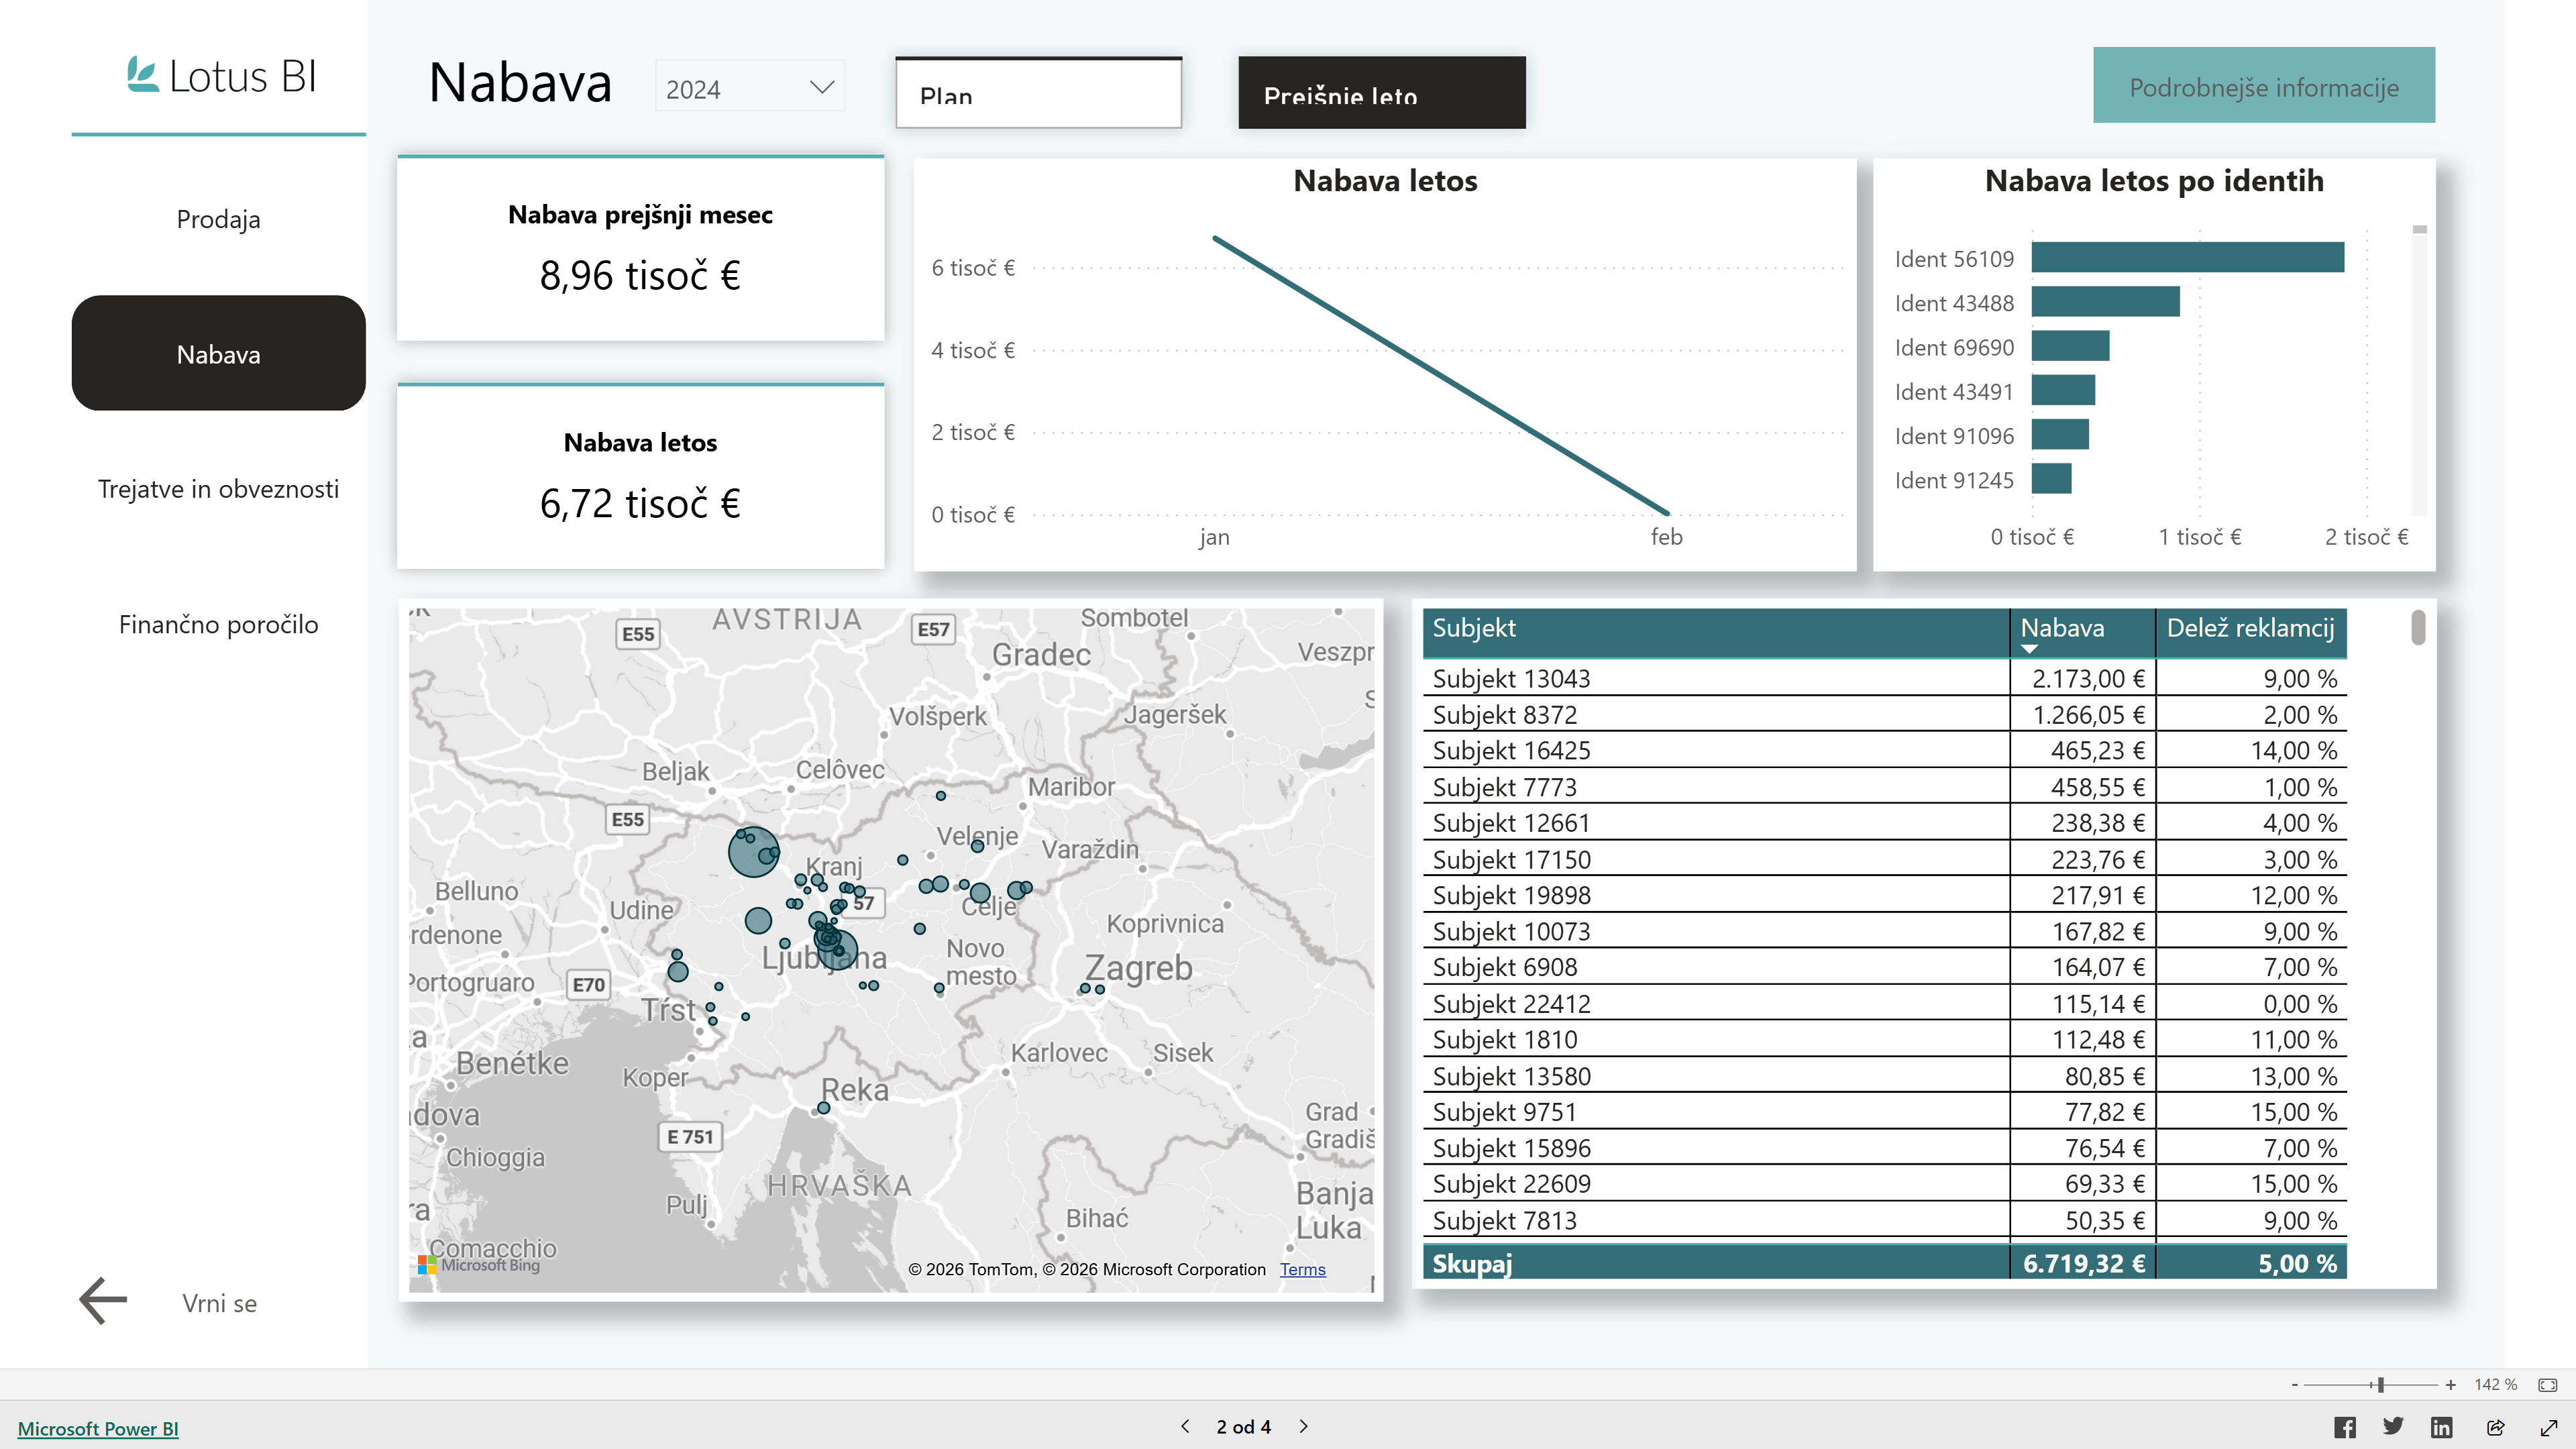Open the Finančno poročilo page
Viewport: 2576px width, 1449px height.
coord(218,624)
